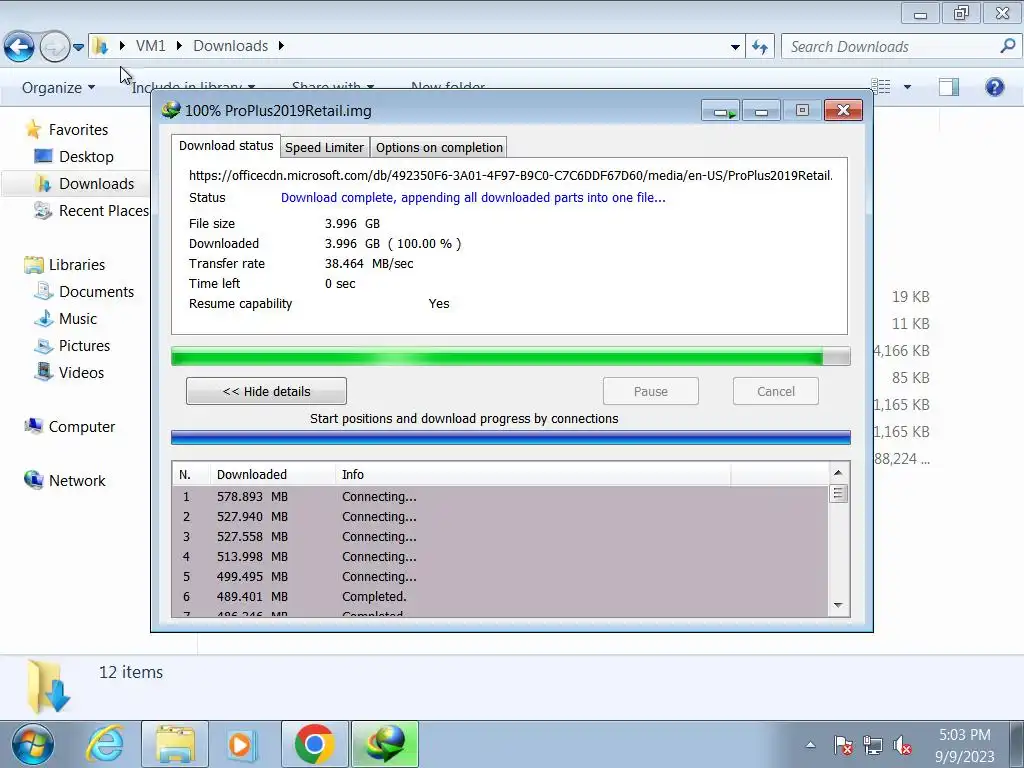1024x768 pixels.
Task: Click the N. column header
Action: click(x=191, y=475)
